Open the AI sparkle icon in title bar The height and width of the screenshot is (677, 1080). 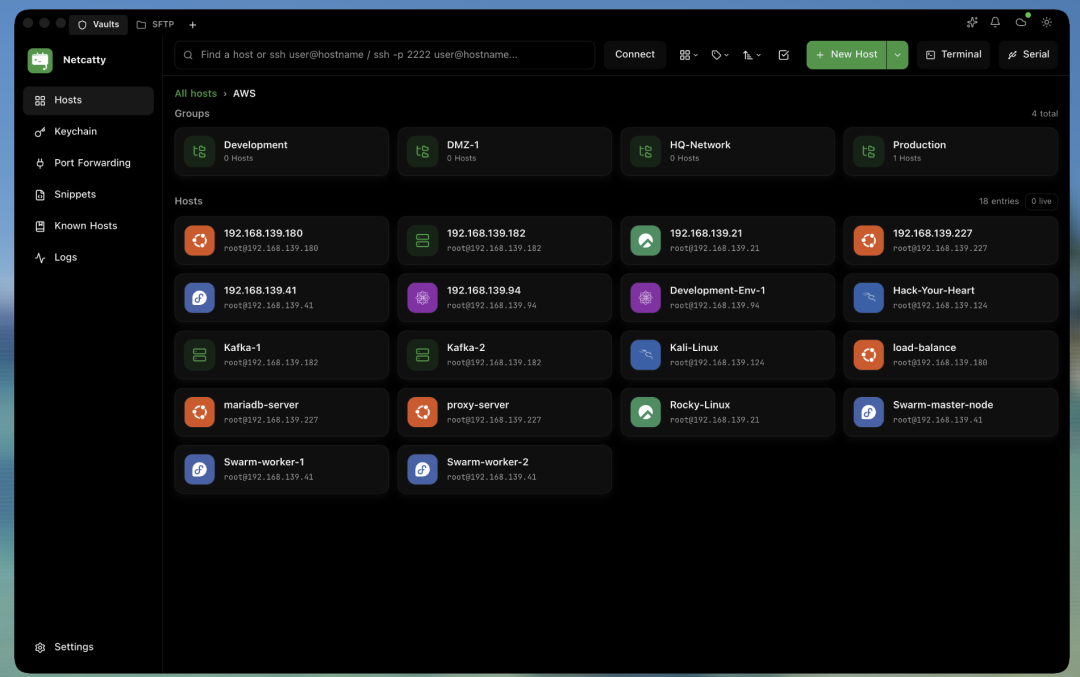pos(972,23)
